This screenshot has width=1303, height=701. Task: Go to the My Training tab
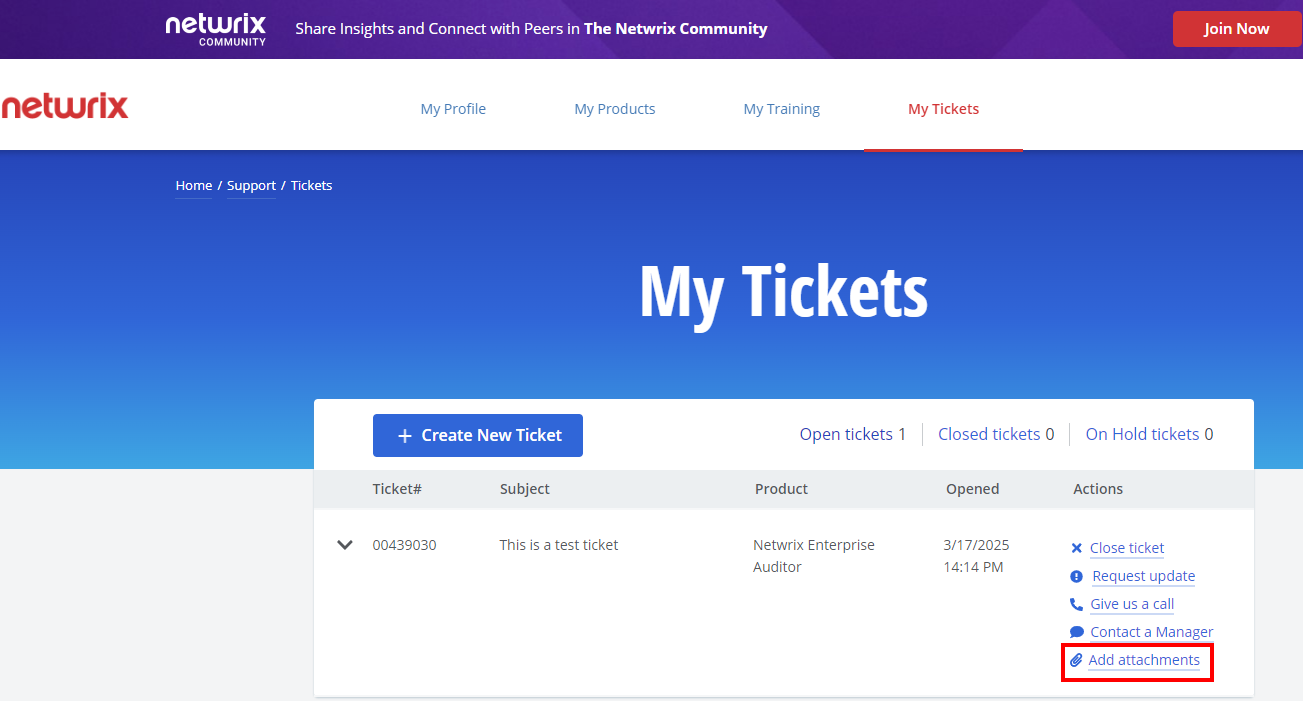coord(781,109)
